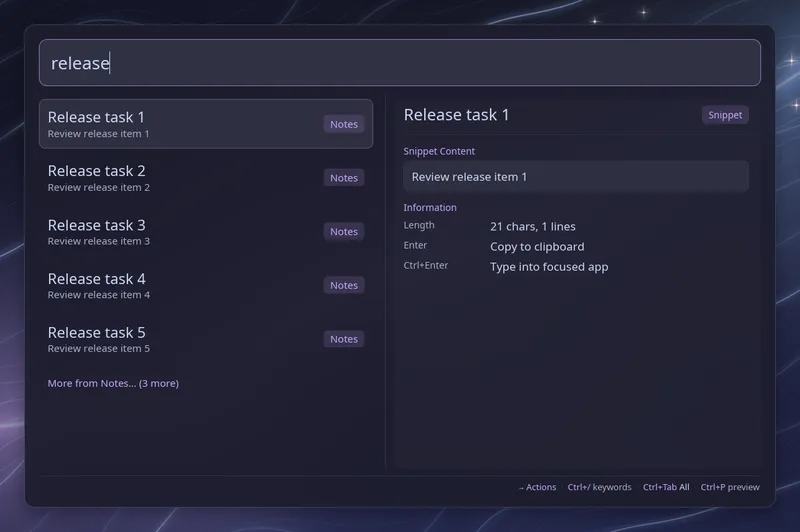This screenshot has height=532, width=800.
Task: Click the "Snippet Content" section label
Action: pyautogui.click(x=439, y=151)
